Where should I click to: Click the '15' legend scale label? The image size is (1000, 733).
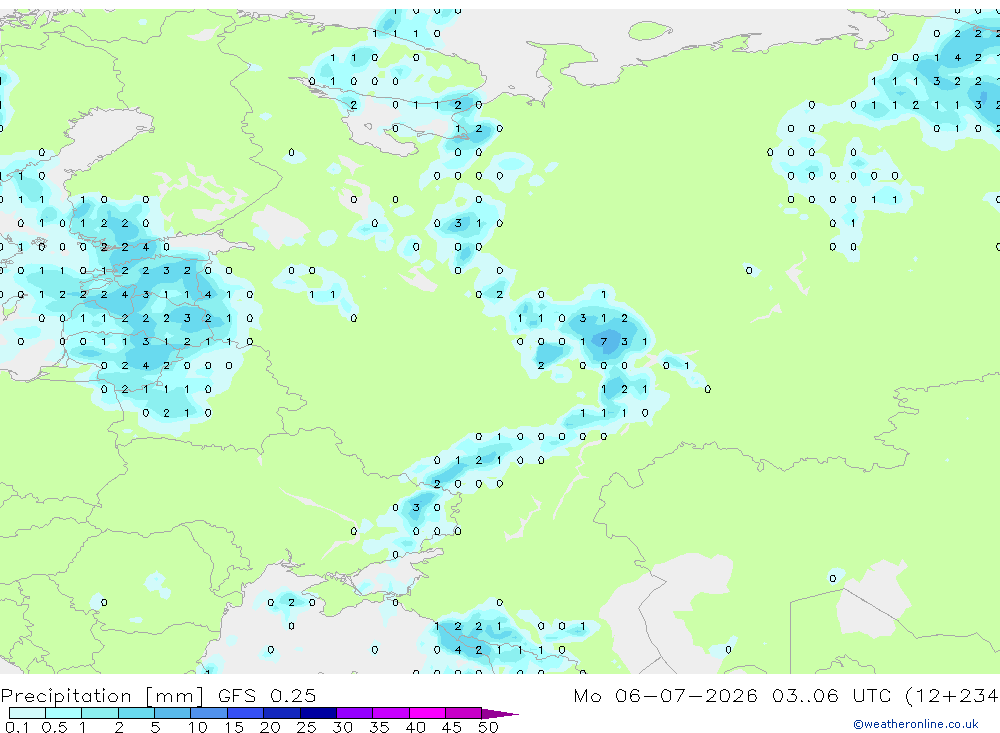[x=233, y=727]
